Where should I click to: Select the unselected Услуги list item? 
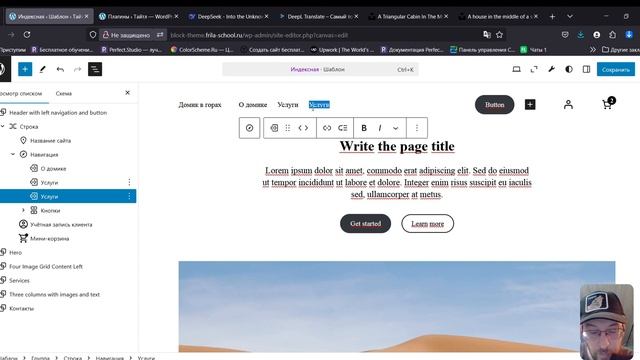tap(49, 182)
